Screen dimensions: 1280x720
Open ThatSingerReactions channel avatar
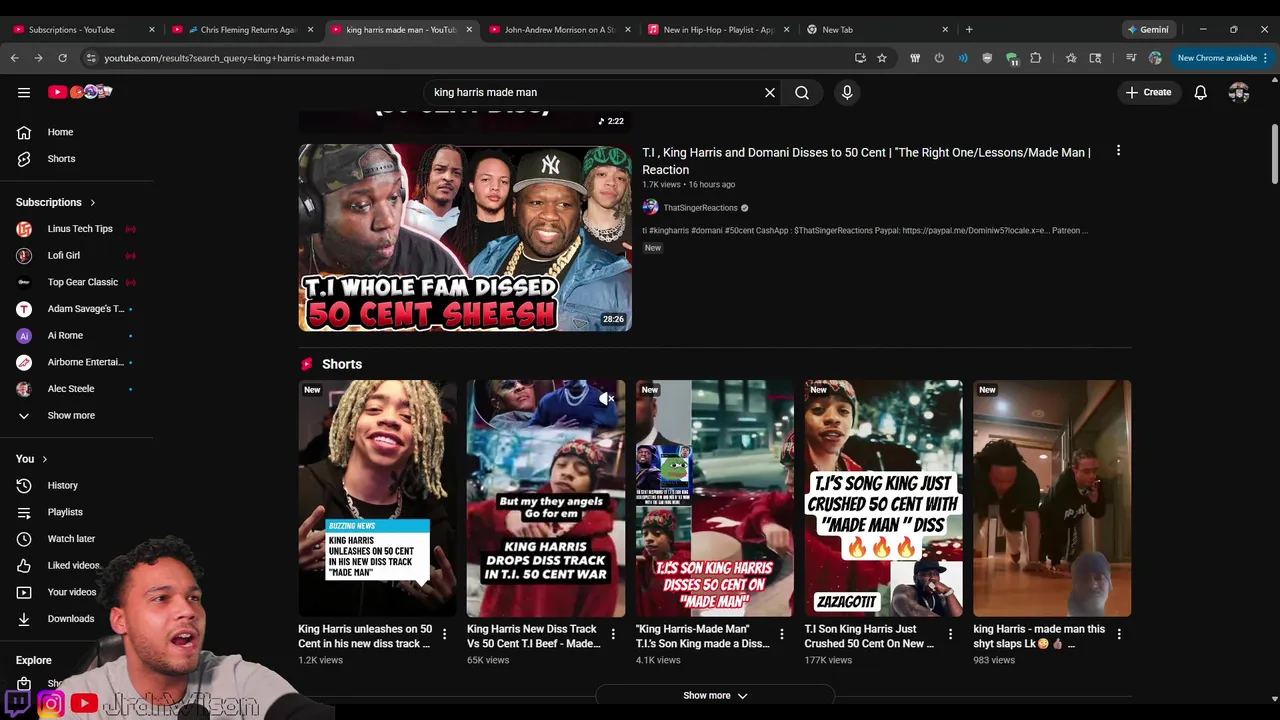click(x=650, y=207)
